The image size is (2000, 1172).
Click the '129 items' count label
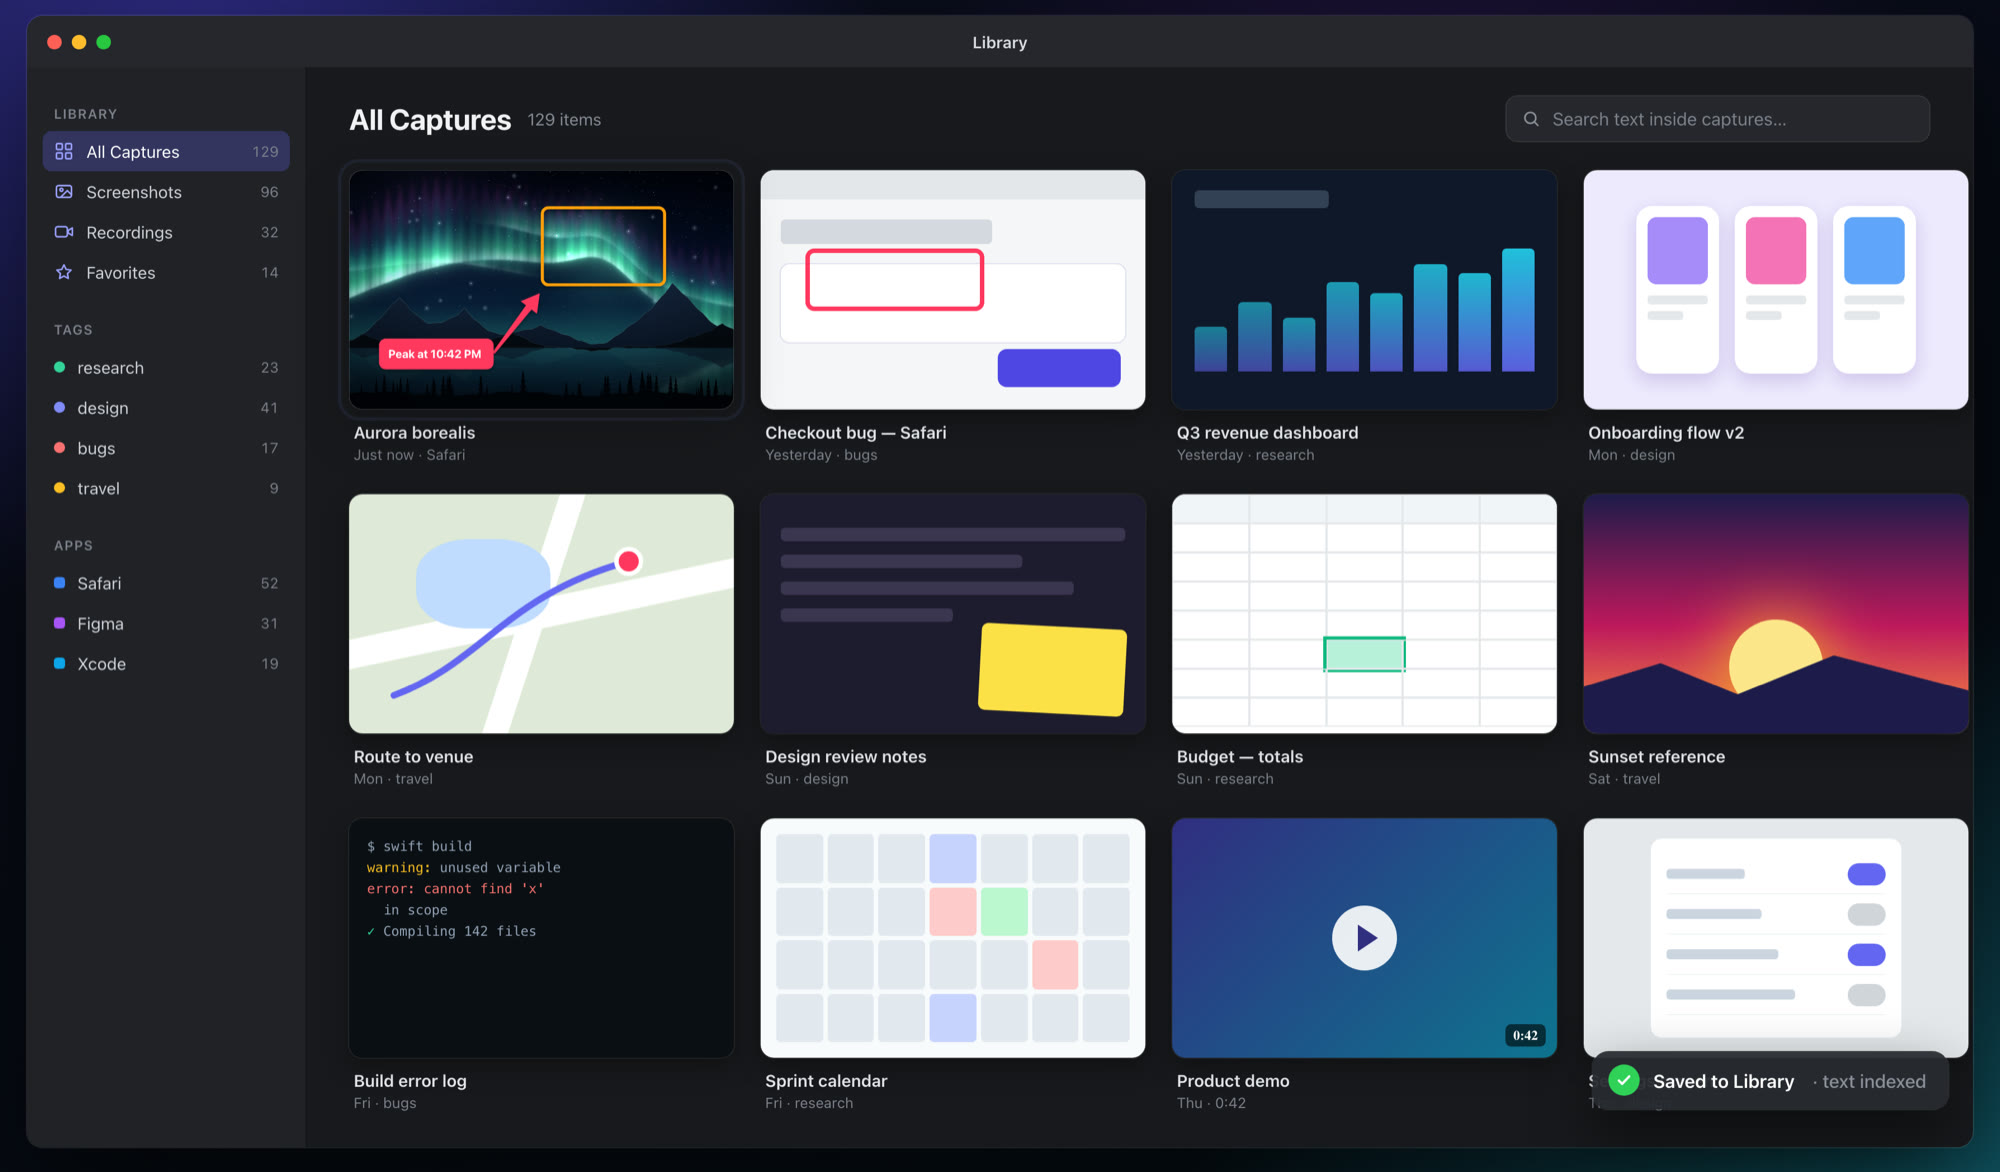point(564,120)
